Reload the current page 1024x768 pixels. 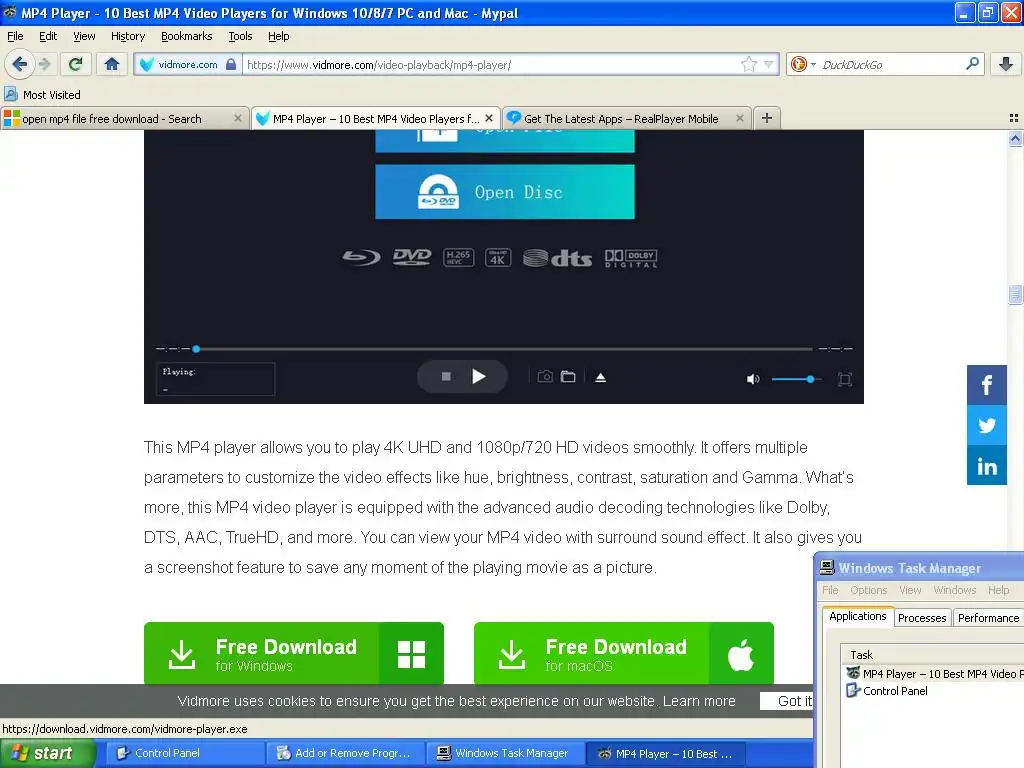click(x=75, y=64)
